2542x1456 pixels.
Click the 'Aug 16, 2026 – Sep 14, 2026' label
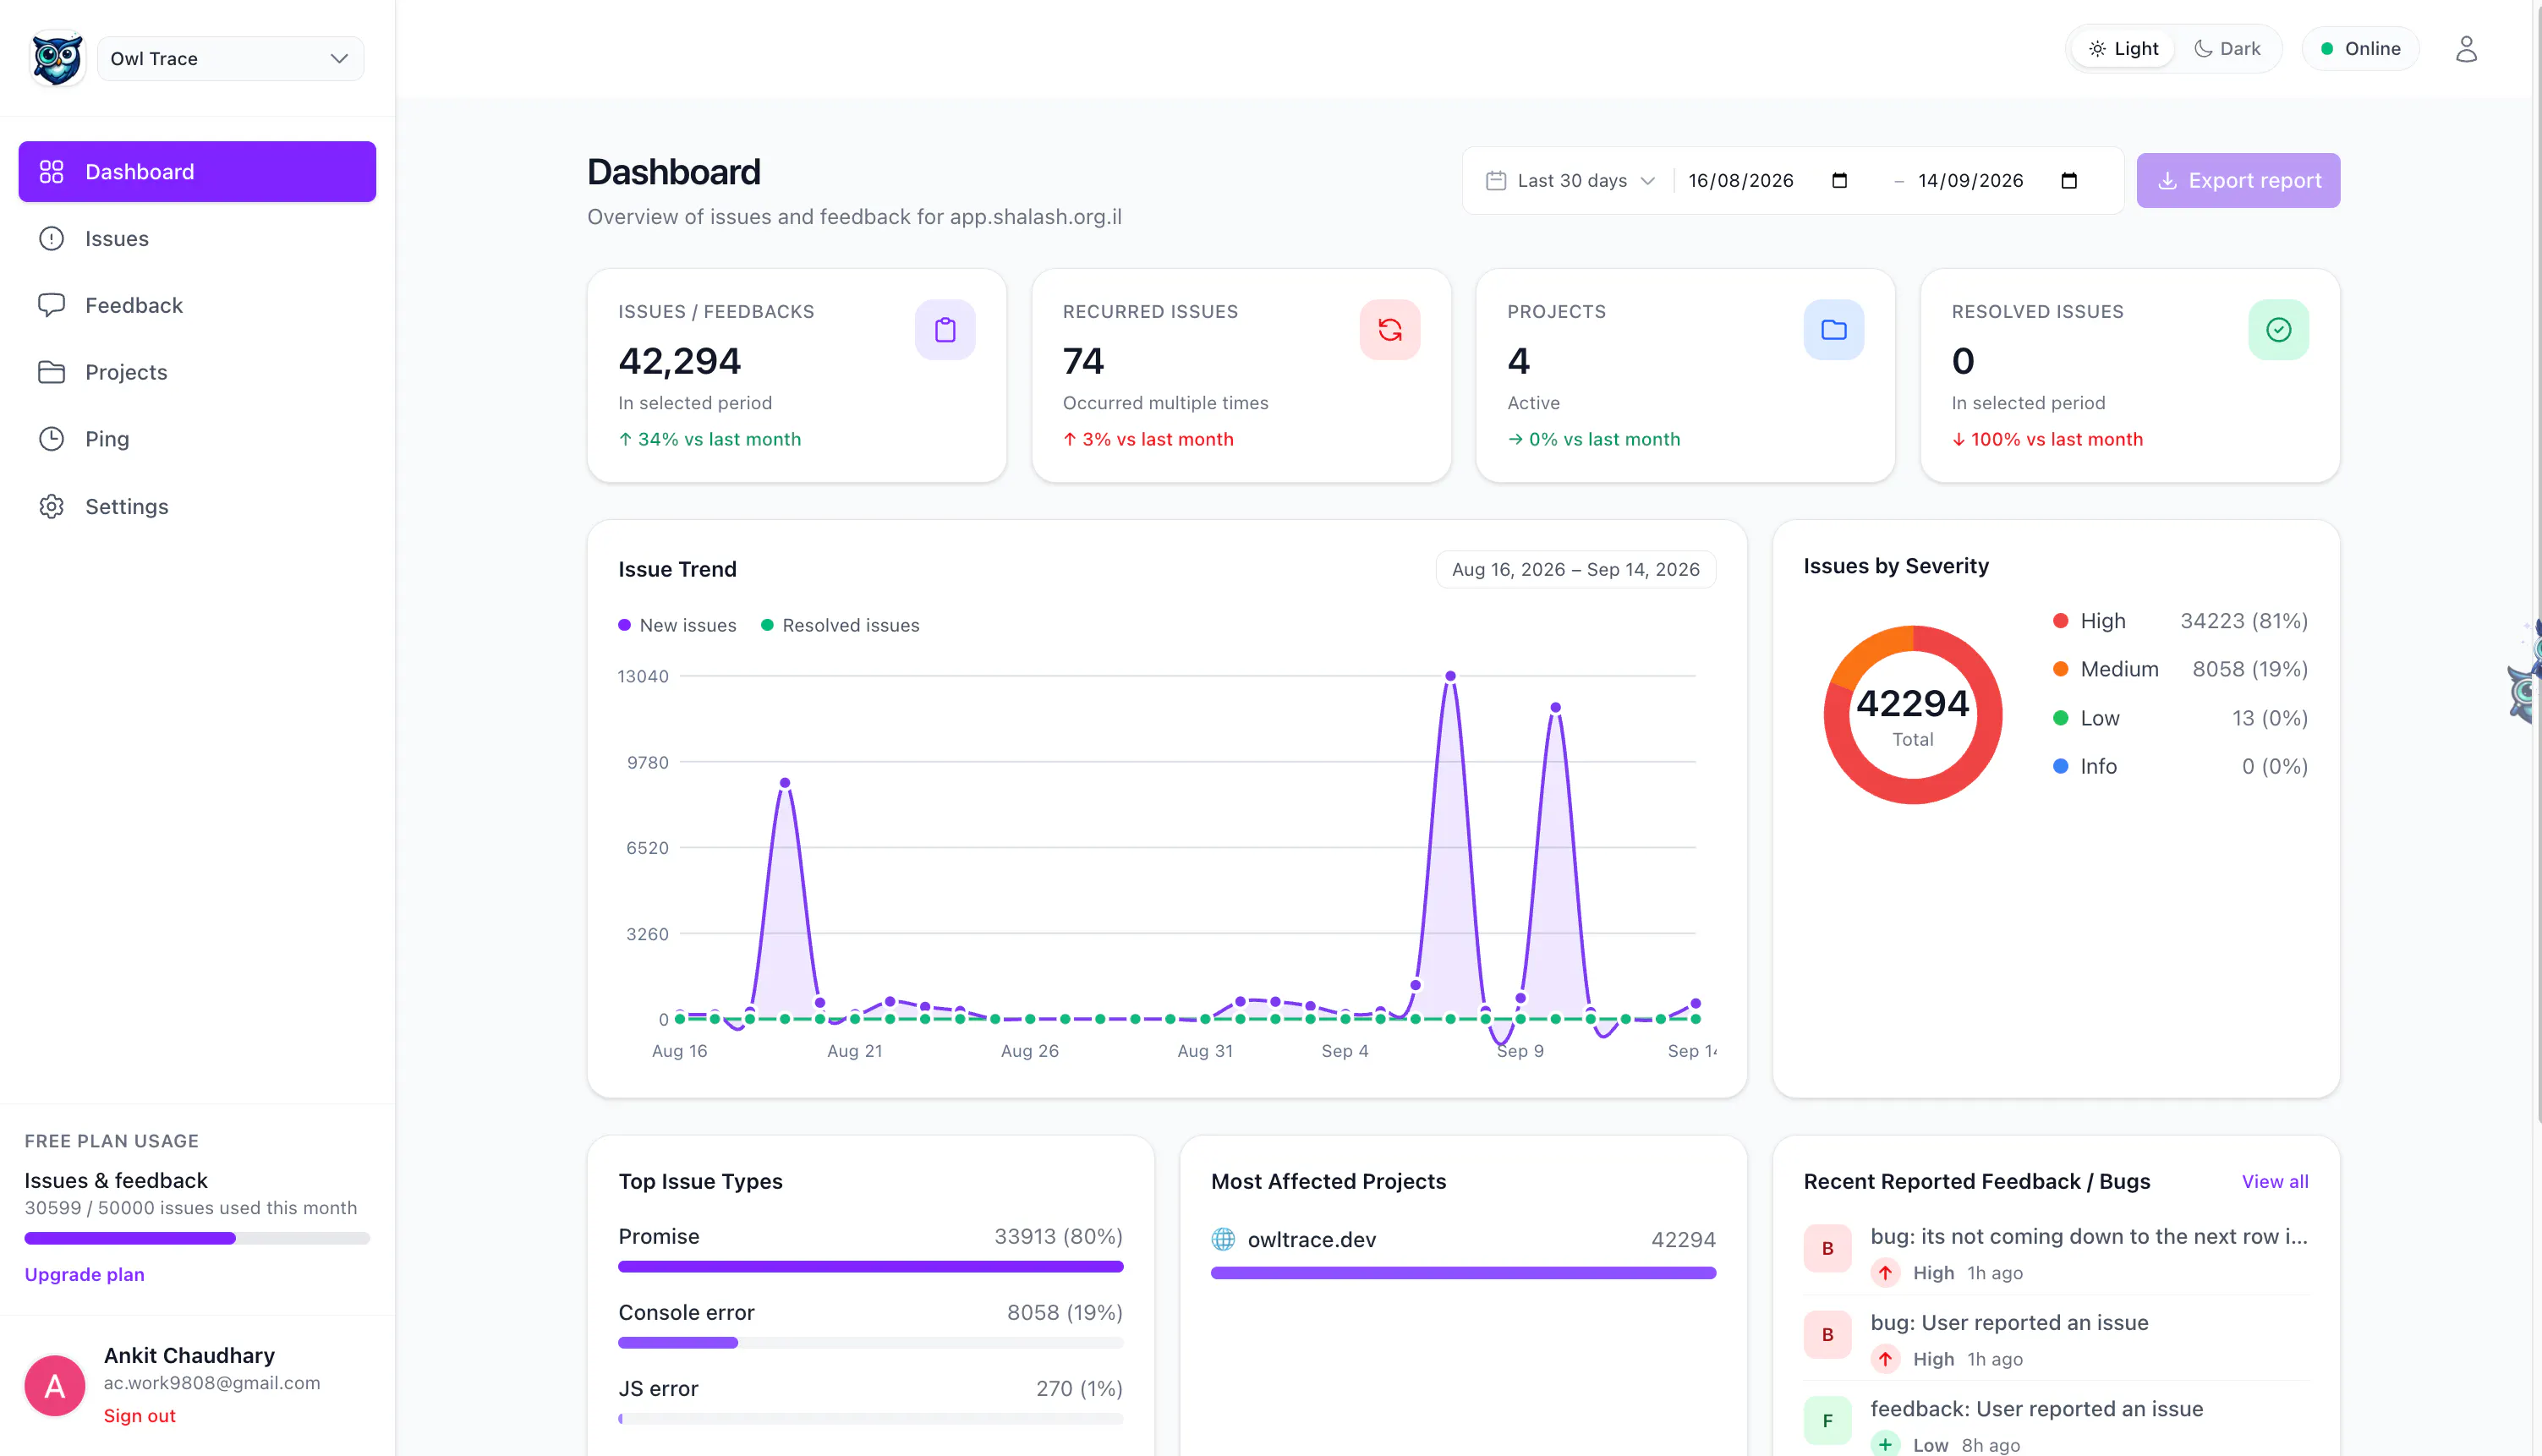pos(1576,569)
